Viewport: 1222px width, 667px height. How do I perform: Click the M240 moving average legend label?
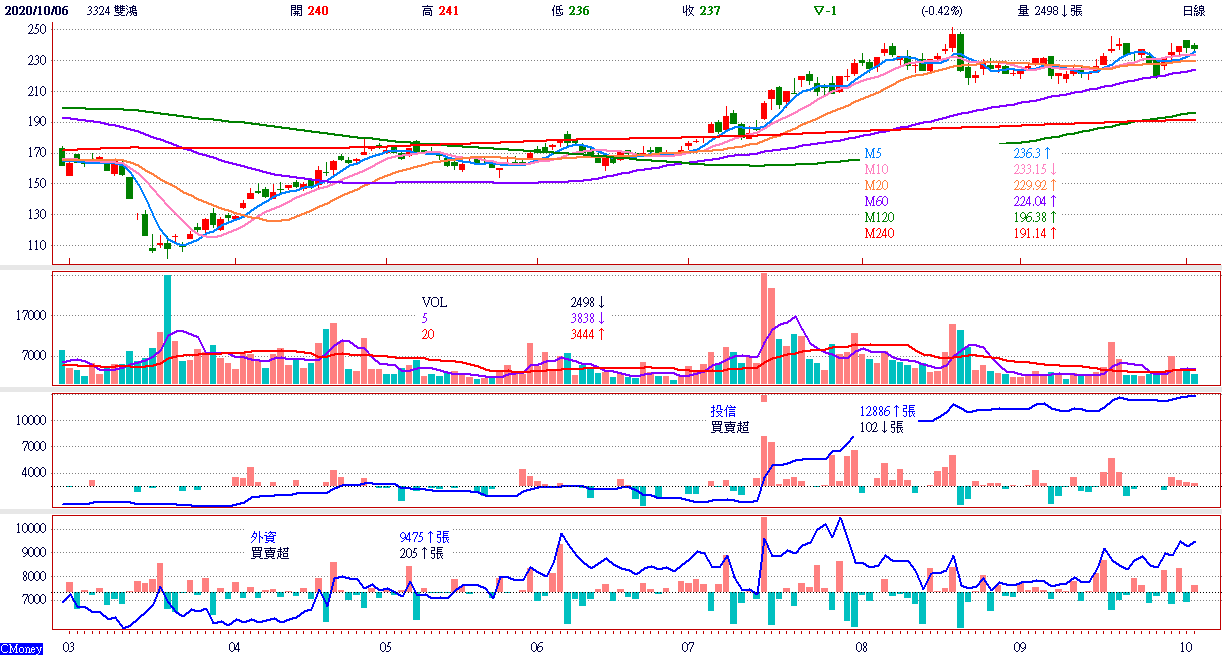coord(878,233)
